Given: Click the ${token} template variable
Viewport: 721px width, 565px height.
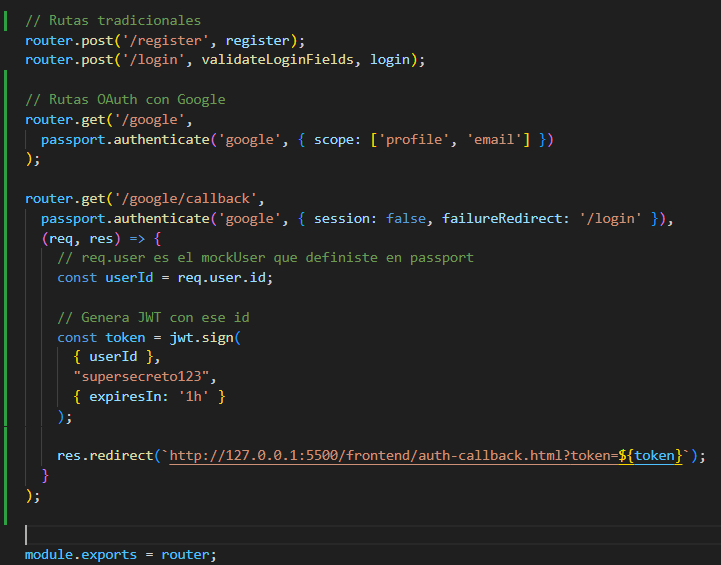Looking at the screenshot, I should pos(651,456).
